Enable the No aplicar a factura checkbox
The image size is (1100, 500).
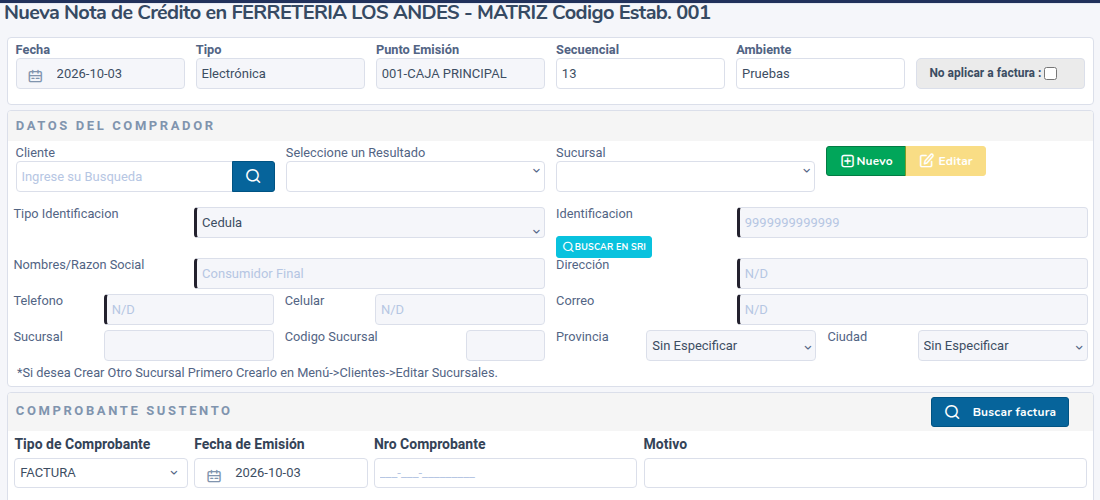coord(1050,73)
